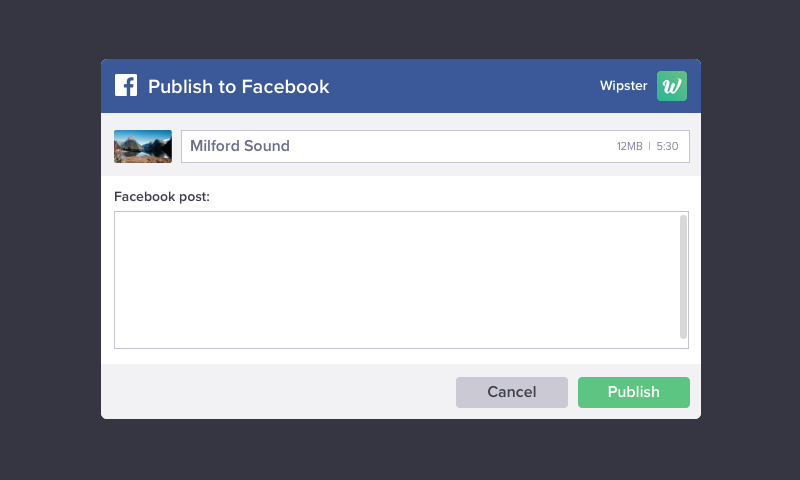The height and width of the screenshot is (480, 800).
Task: Click the 12MB file size label
Action: (x=629, y=146)
